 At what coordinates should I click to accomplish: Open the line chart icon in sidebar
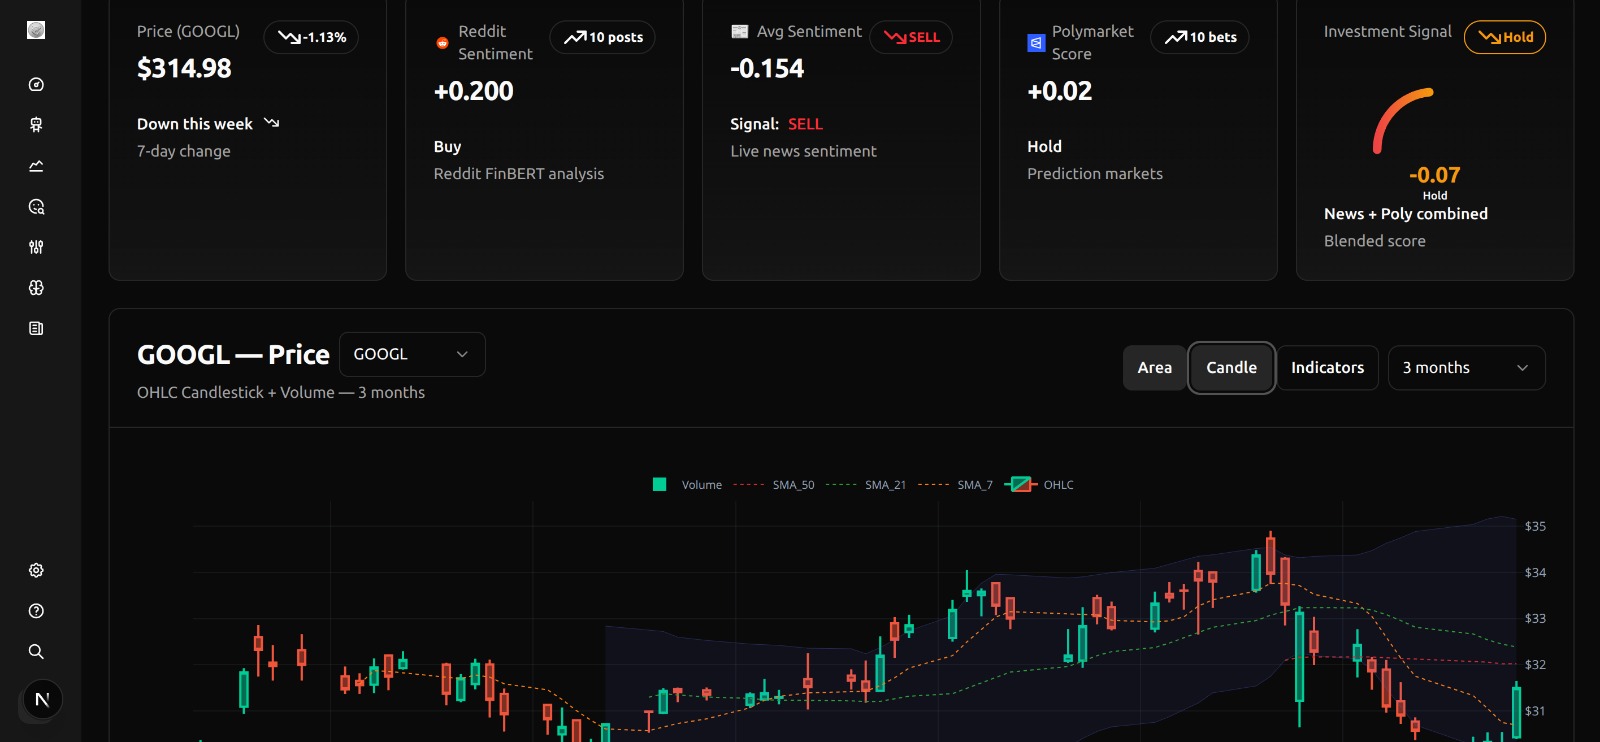pos(36,166)
